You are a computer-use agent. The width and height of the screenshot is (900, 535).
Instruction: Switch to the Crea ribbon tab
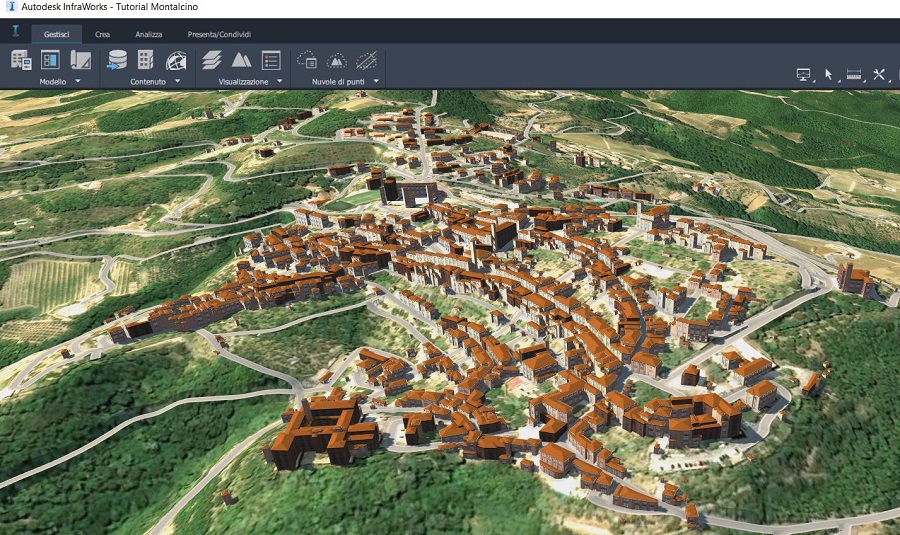pyautogui.click(x=102, y=34)
